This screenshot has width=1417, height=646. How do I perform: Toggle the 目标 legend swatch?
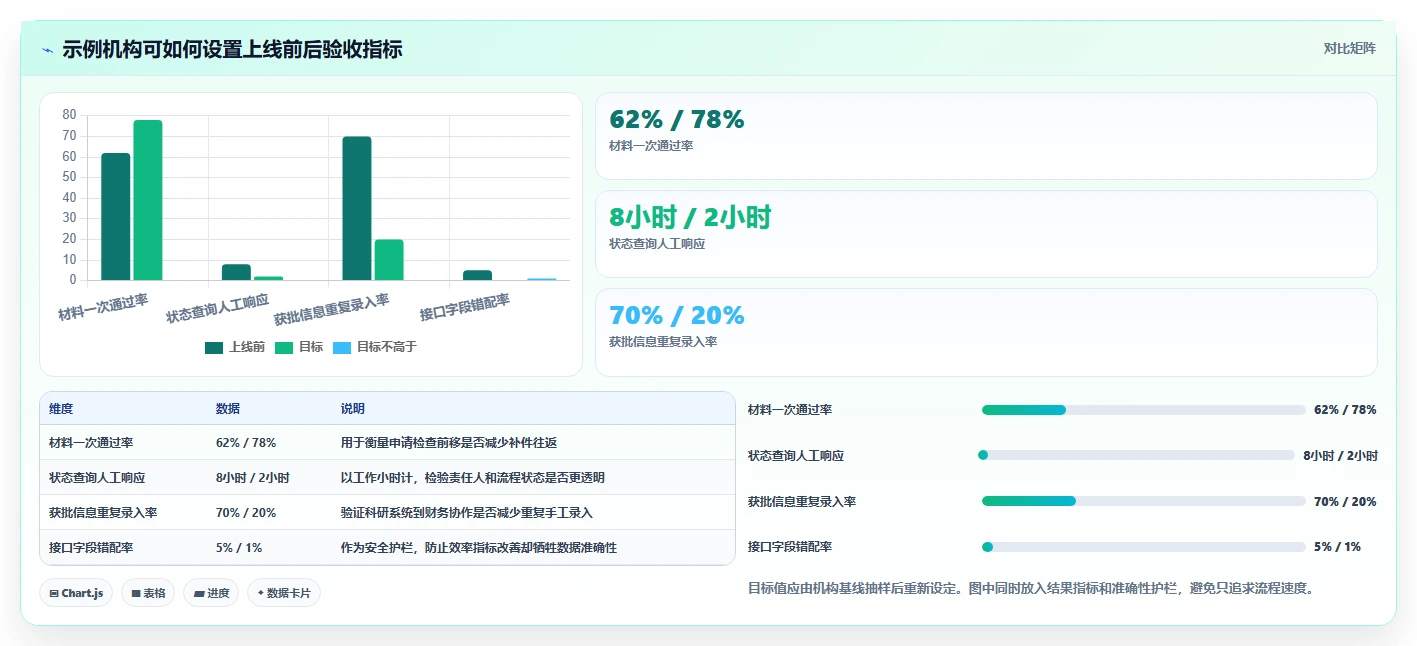(x=284, y=347)
